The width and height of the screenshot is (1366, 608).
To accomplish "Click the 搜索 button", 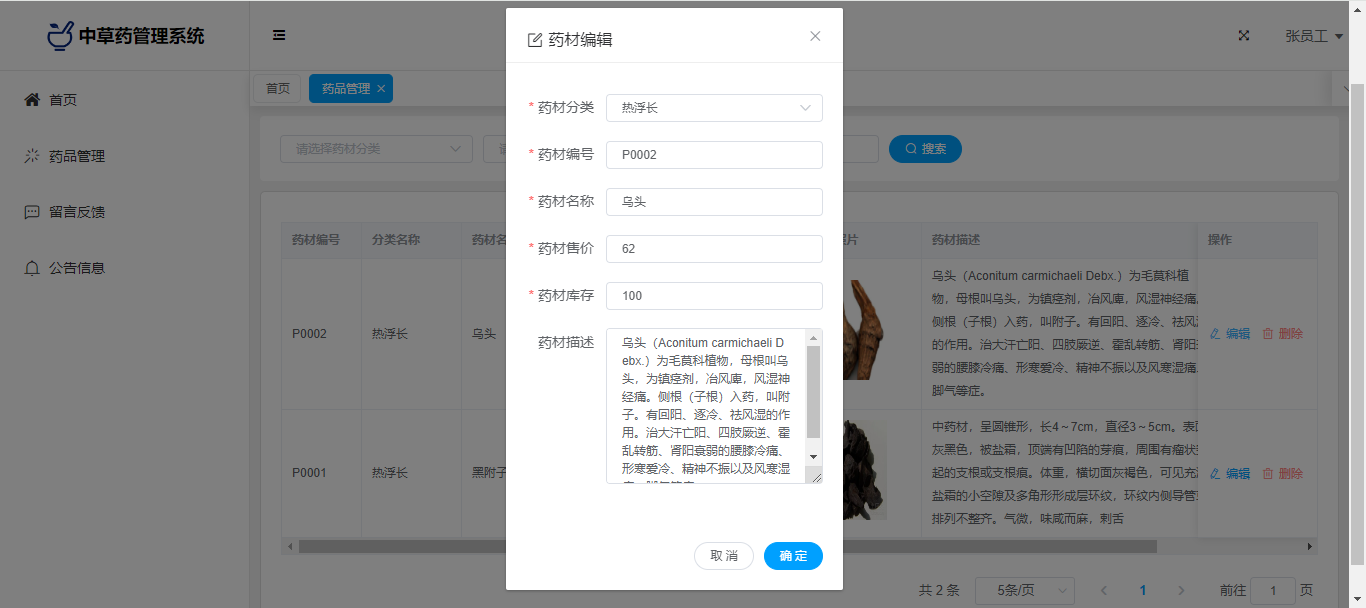I will coord(925,149).
